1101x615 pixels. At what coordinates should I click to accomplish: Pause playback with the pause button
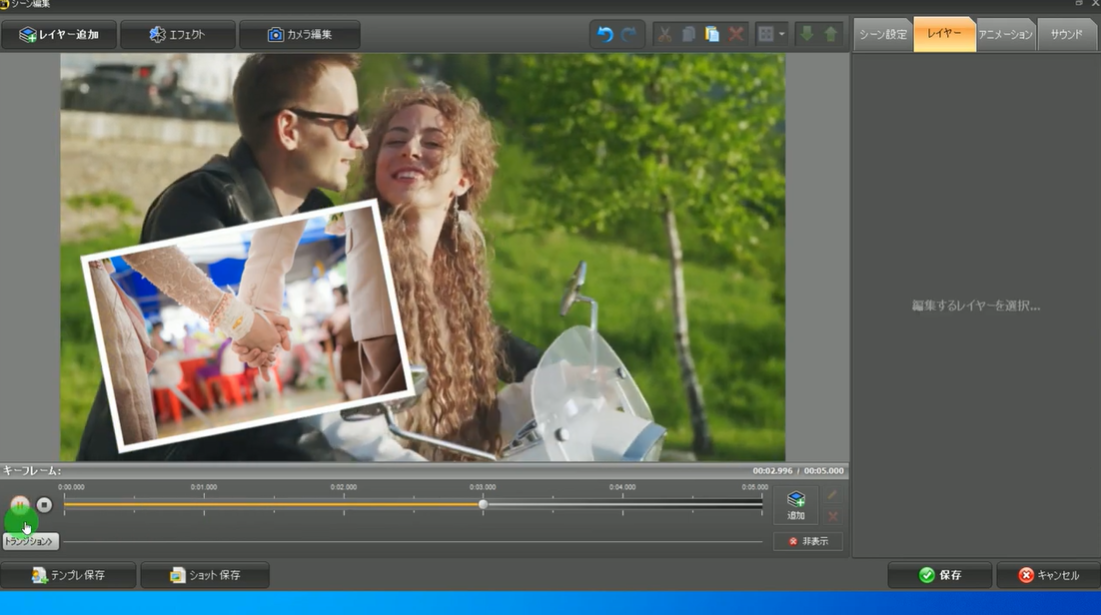(x=20, y=505)
